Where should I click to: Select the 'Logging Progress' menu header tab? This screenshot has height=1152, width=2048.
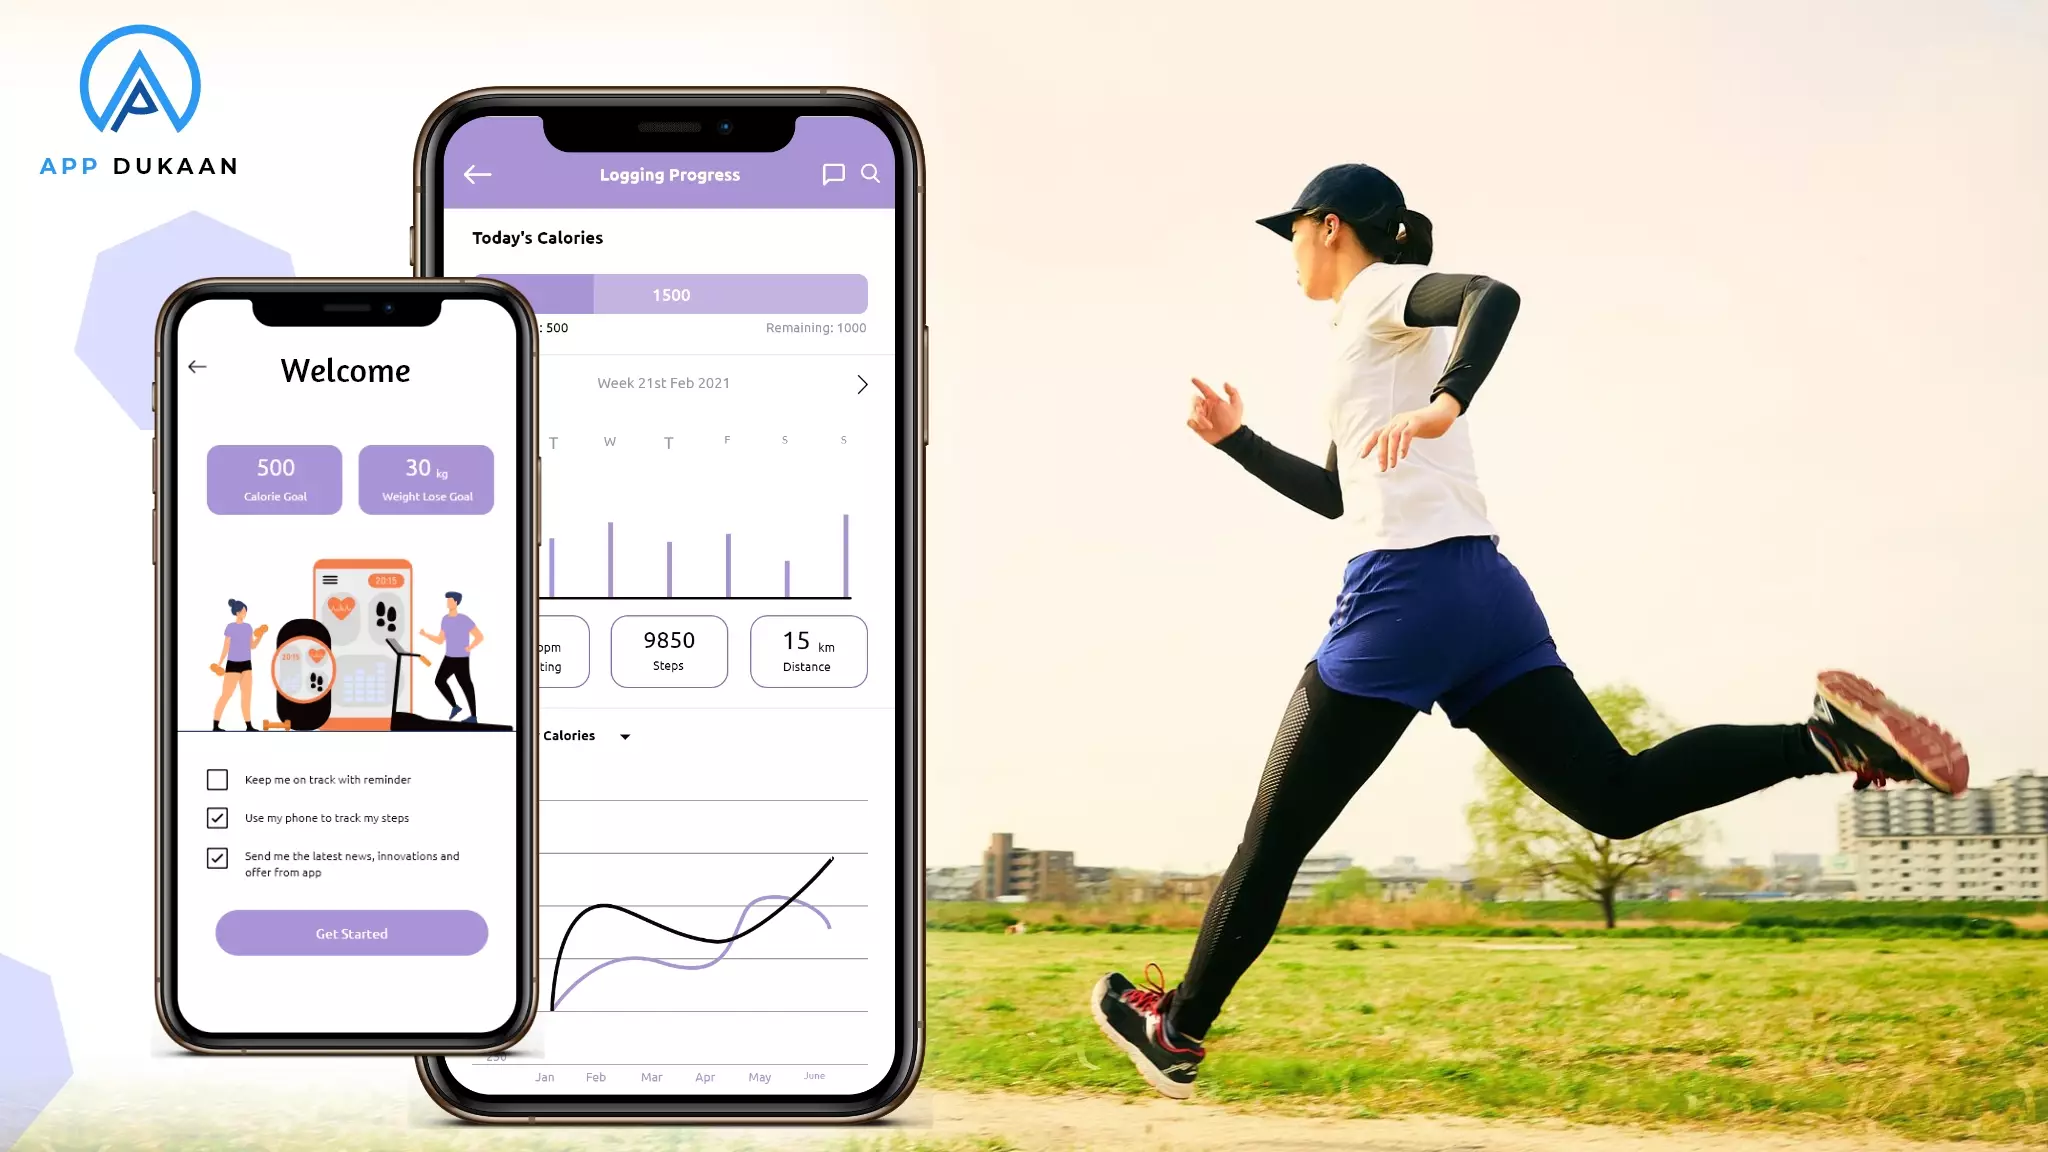click(670, 173)
